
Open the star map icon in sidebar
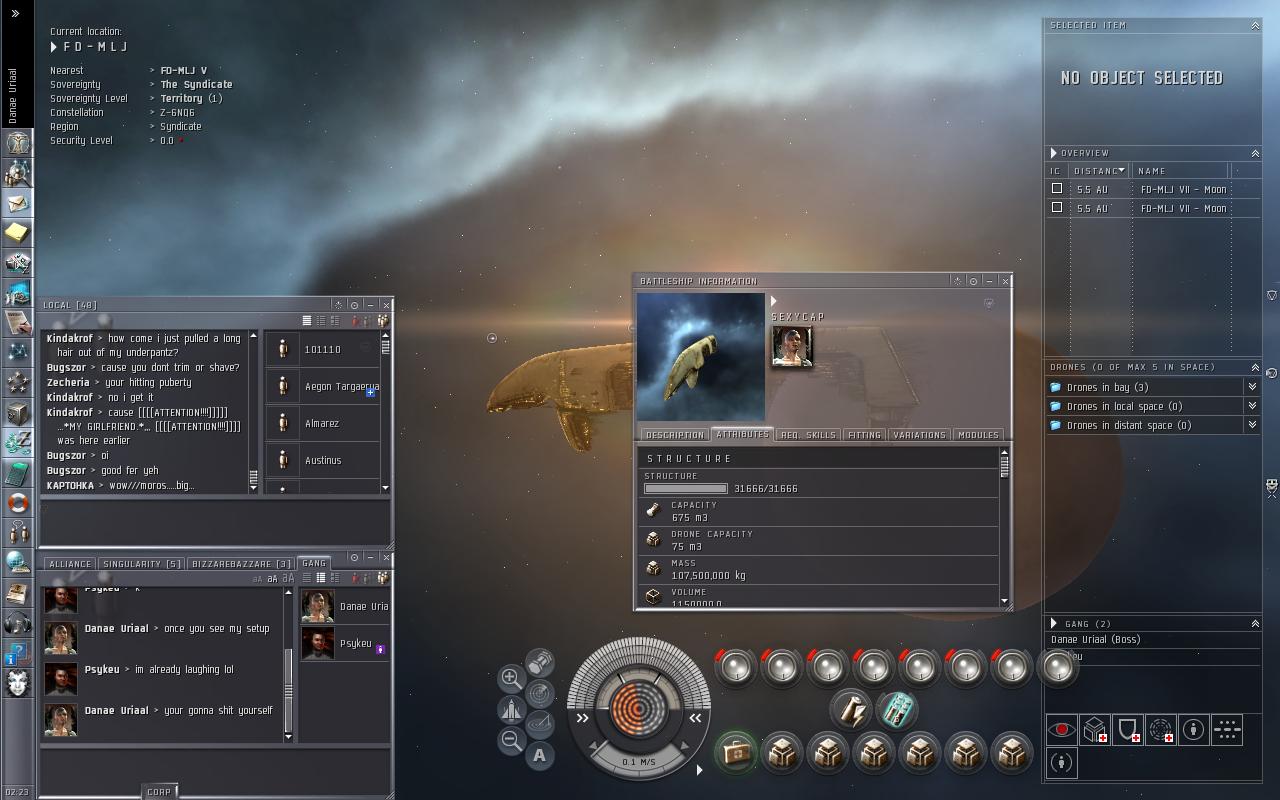18,353
